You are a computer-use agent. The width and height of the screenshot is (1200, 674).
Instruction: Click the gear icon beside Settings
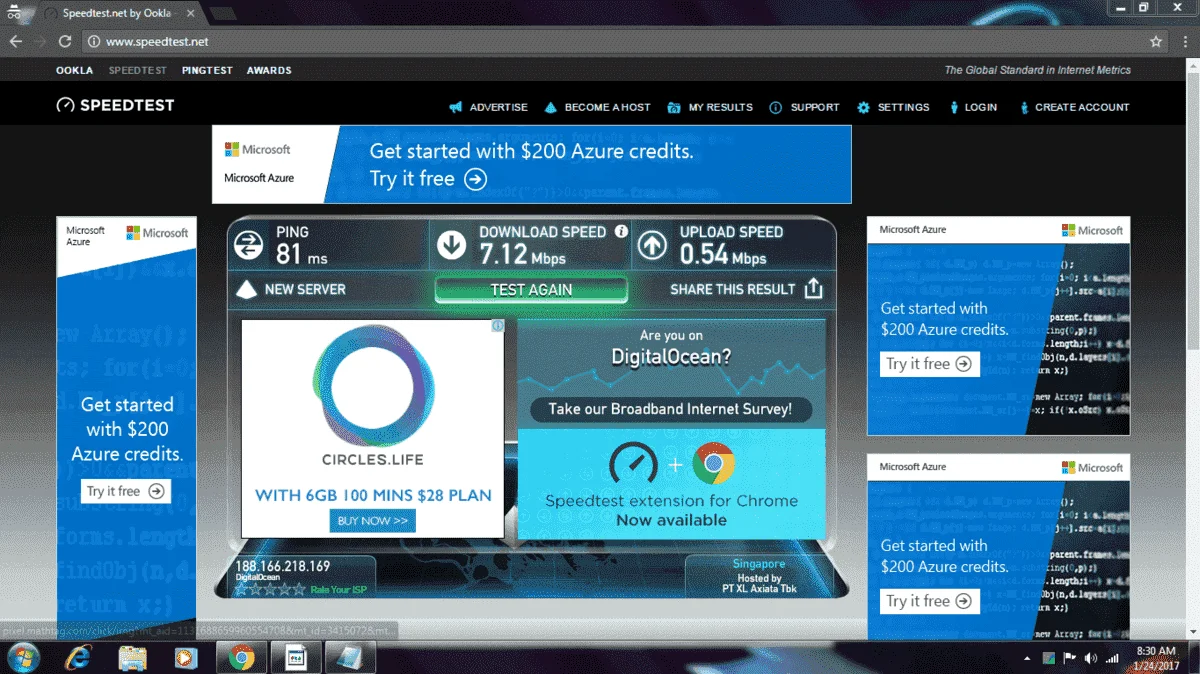pyautogui.click(x=863, y=107)
